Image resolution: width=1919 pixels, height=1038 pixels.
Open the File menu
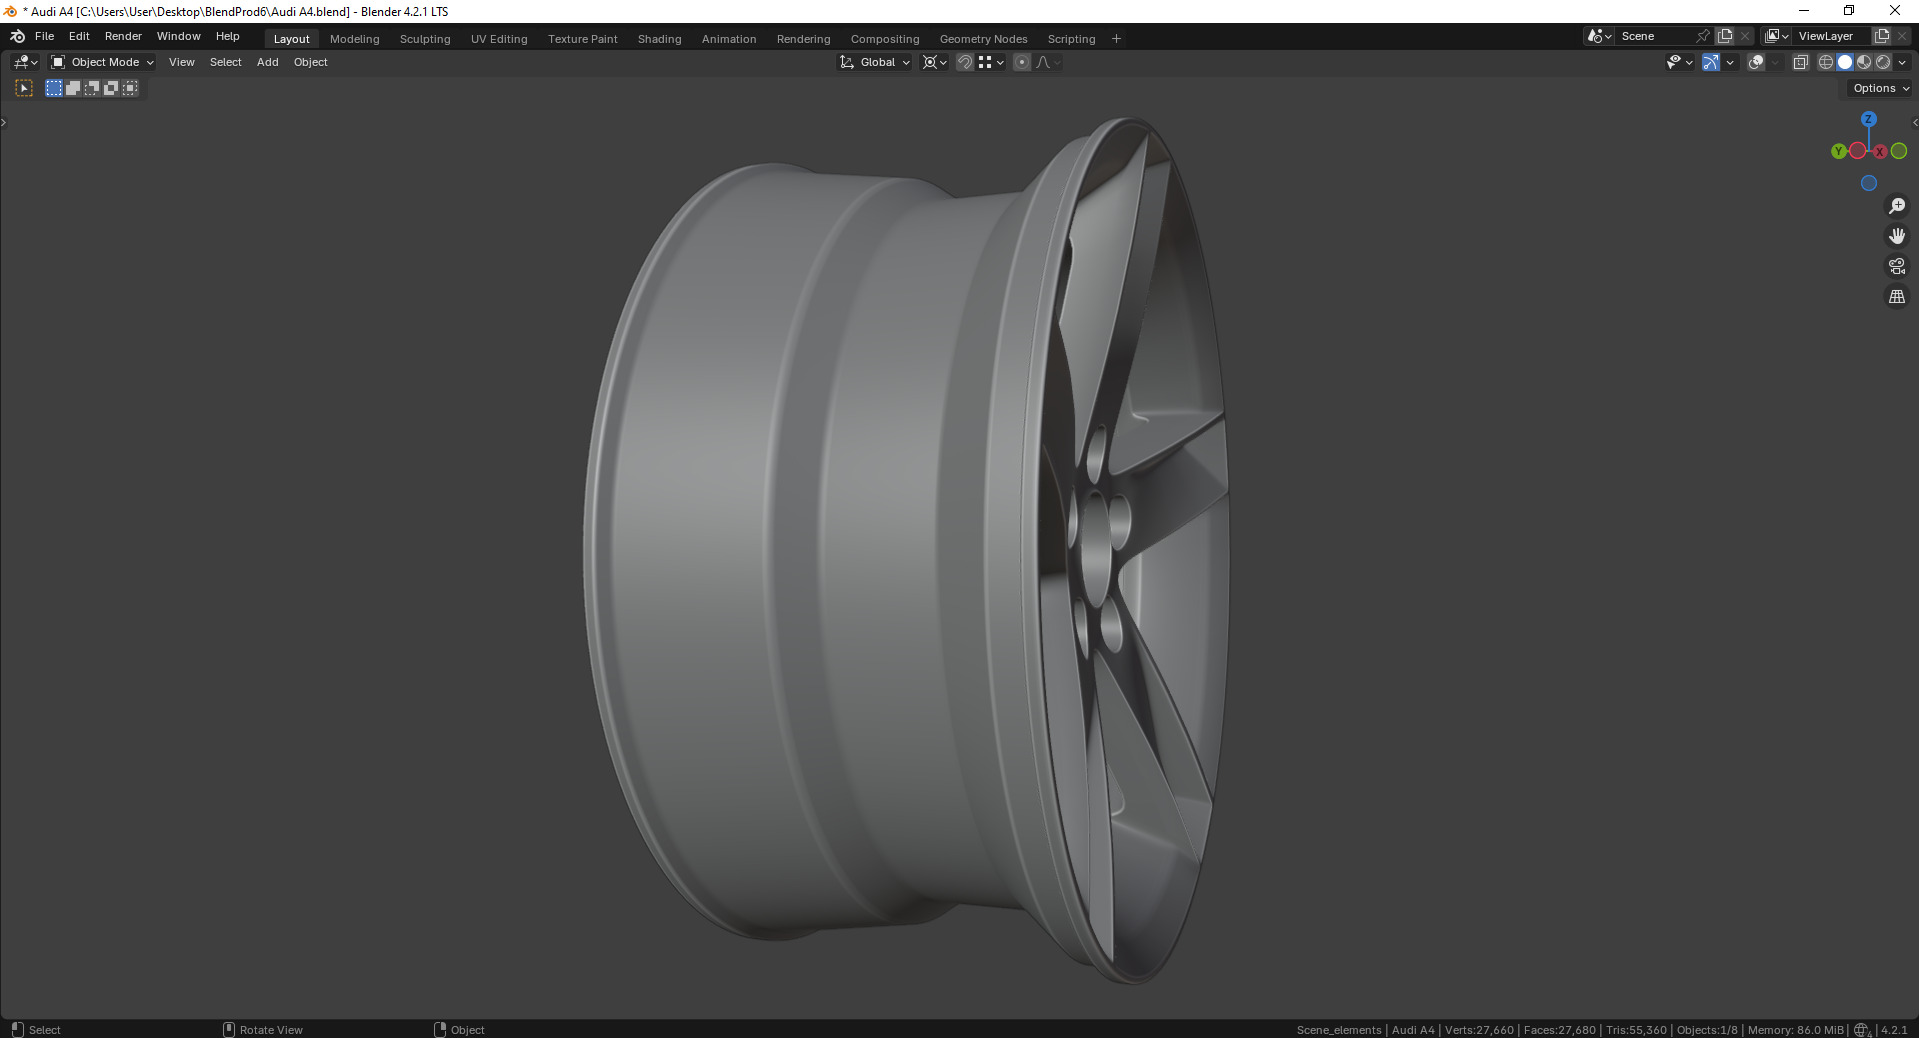pyautogui.click(x=45, y=36)
